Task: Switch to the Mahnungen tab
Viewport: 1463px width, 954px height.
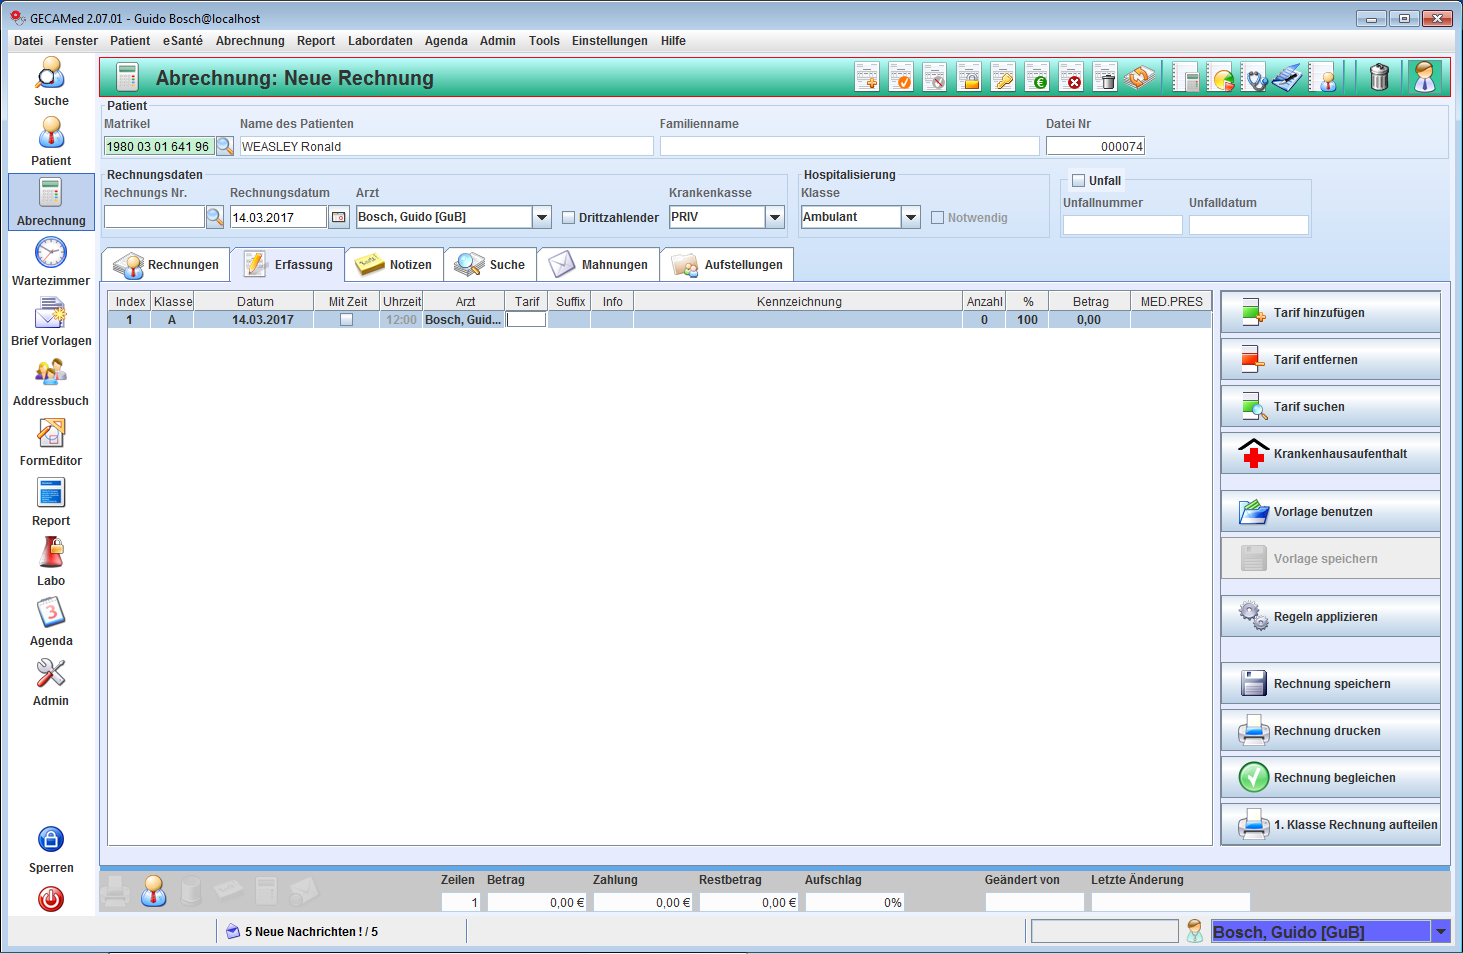Action: pyautogui.click(x=599, y=265)
